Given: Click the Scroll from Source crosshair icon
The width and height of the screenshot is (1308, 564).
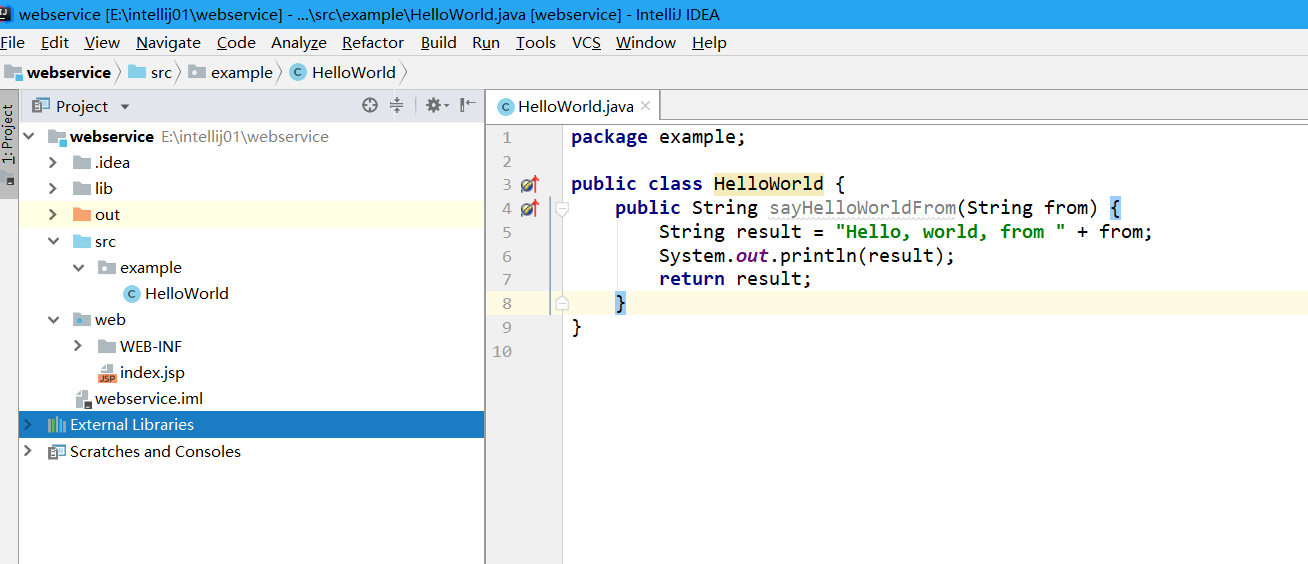Looking at the screenshot, I should (x=370, y=105).
